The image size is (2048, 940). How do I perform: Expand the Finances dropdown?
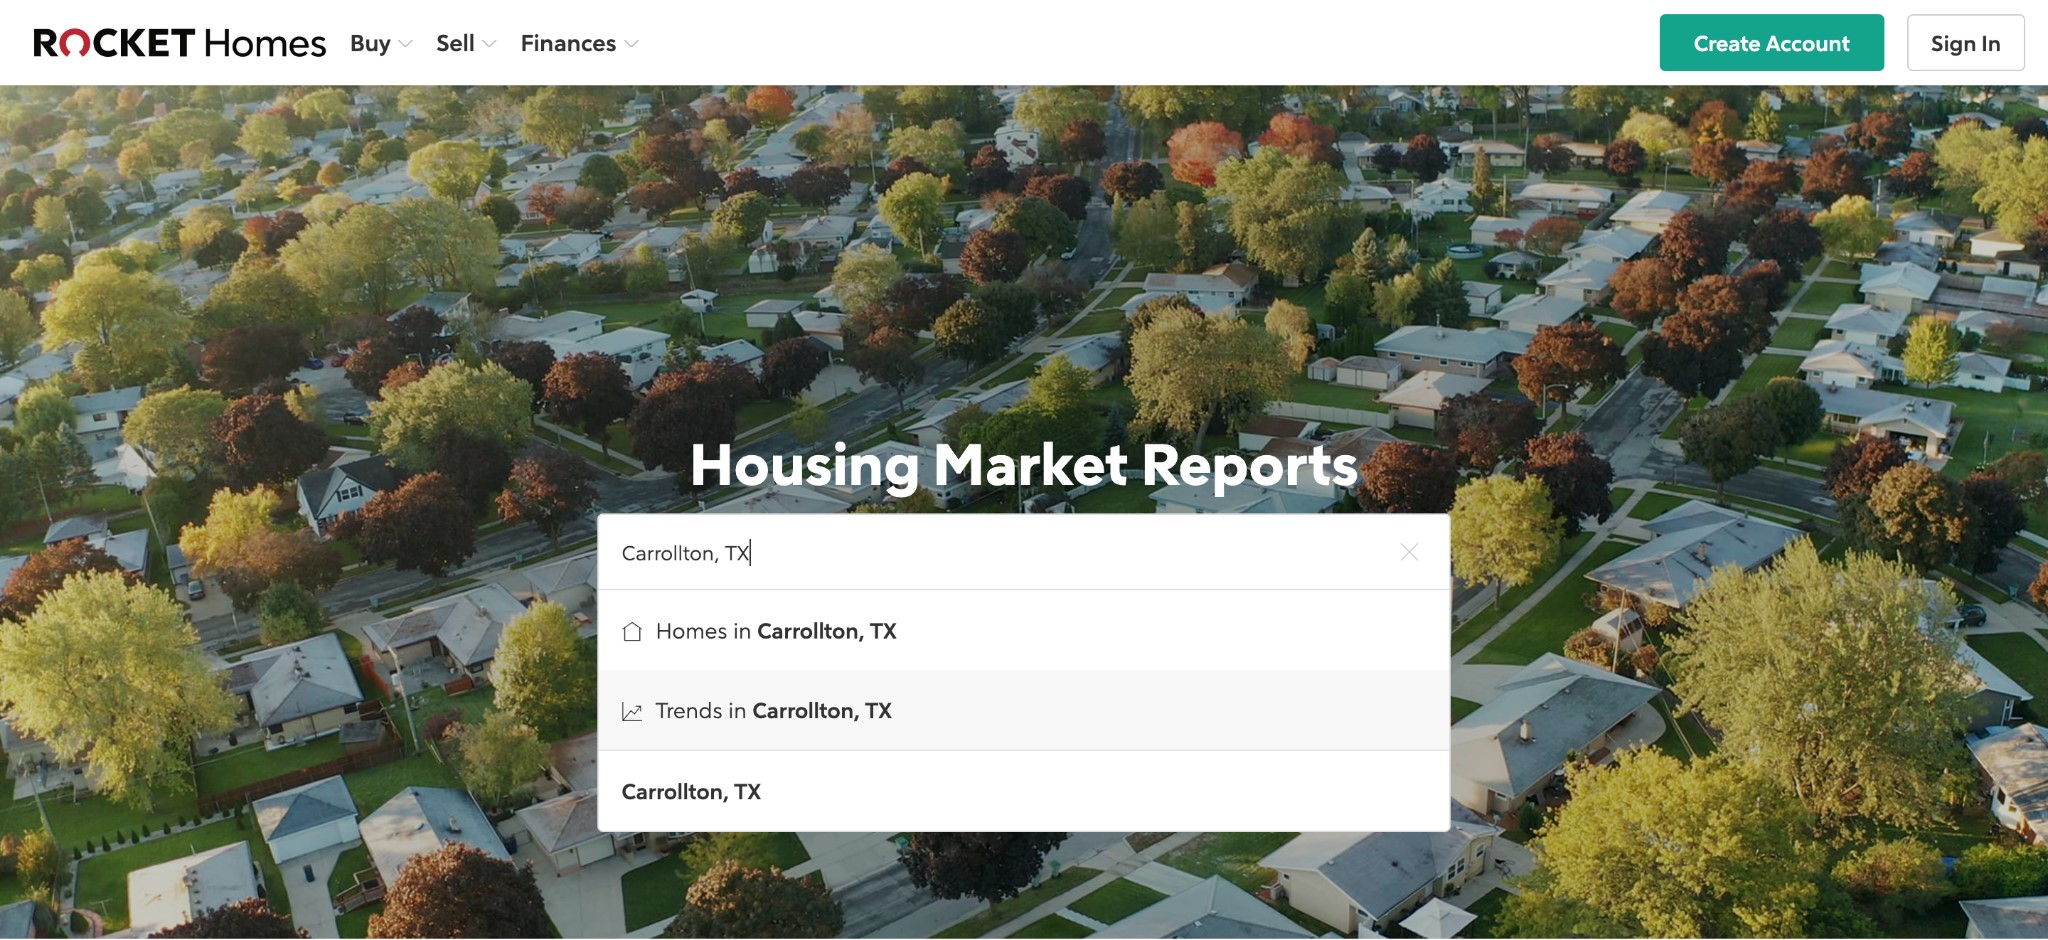click(578, 43)
